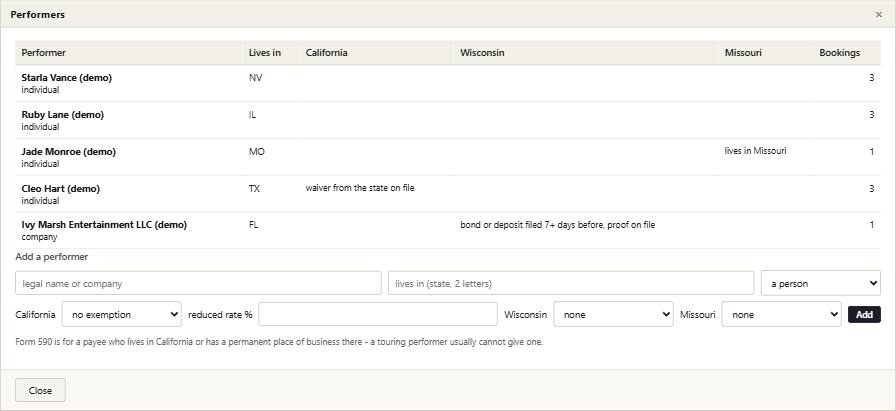This screenshot has height=411, width=896.
Task: Click the Wisconsin column header
Action: [x=482, y=53]
